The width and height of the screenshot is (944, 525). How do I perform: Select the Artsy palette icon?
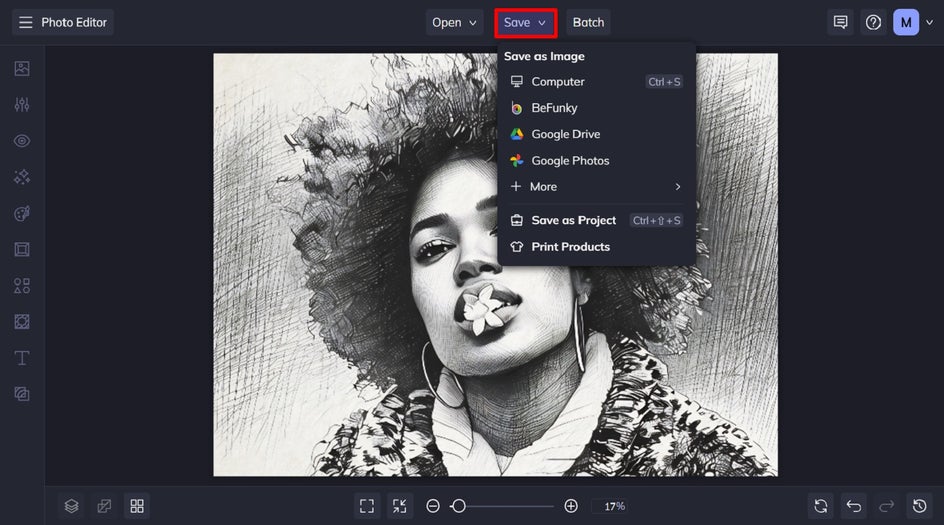pos(22,213)
